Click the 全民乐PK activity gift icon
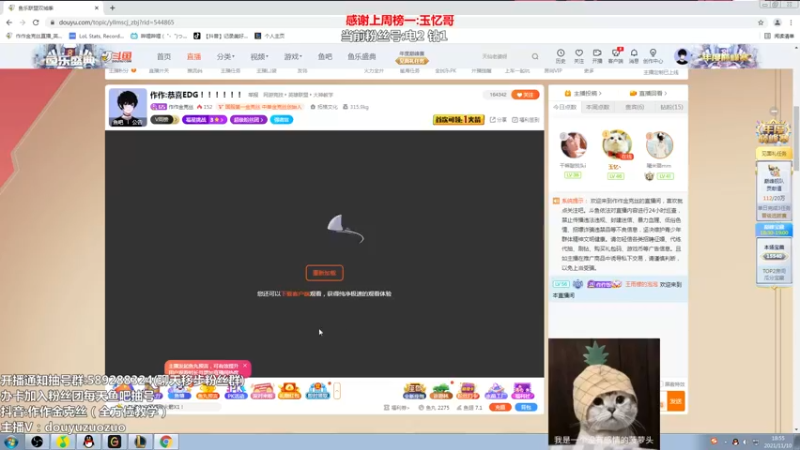The width and height of the screenshot is (800, 450). (236, 391)
